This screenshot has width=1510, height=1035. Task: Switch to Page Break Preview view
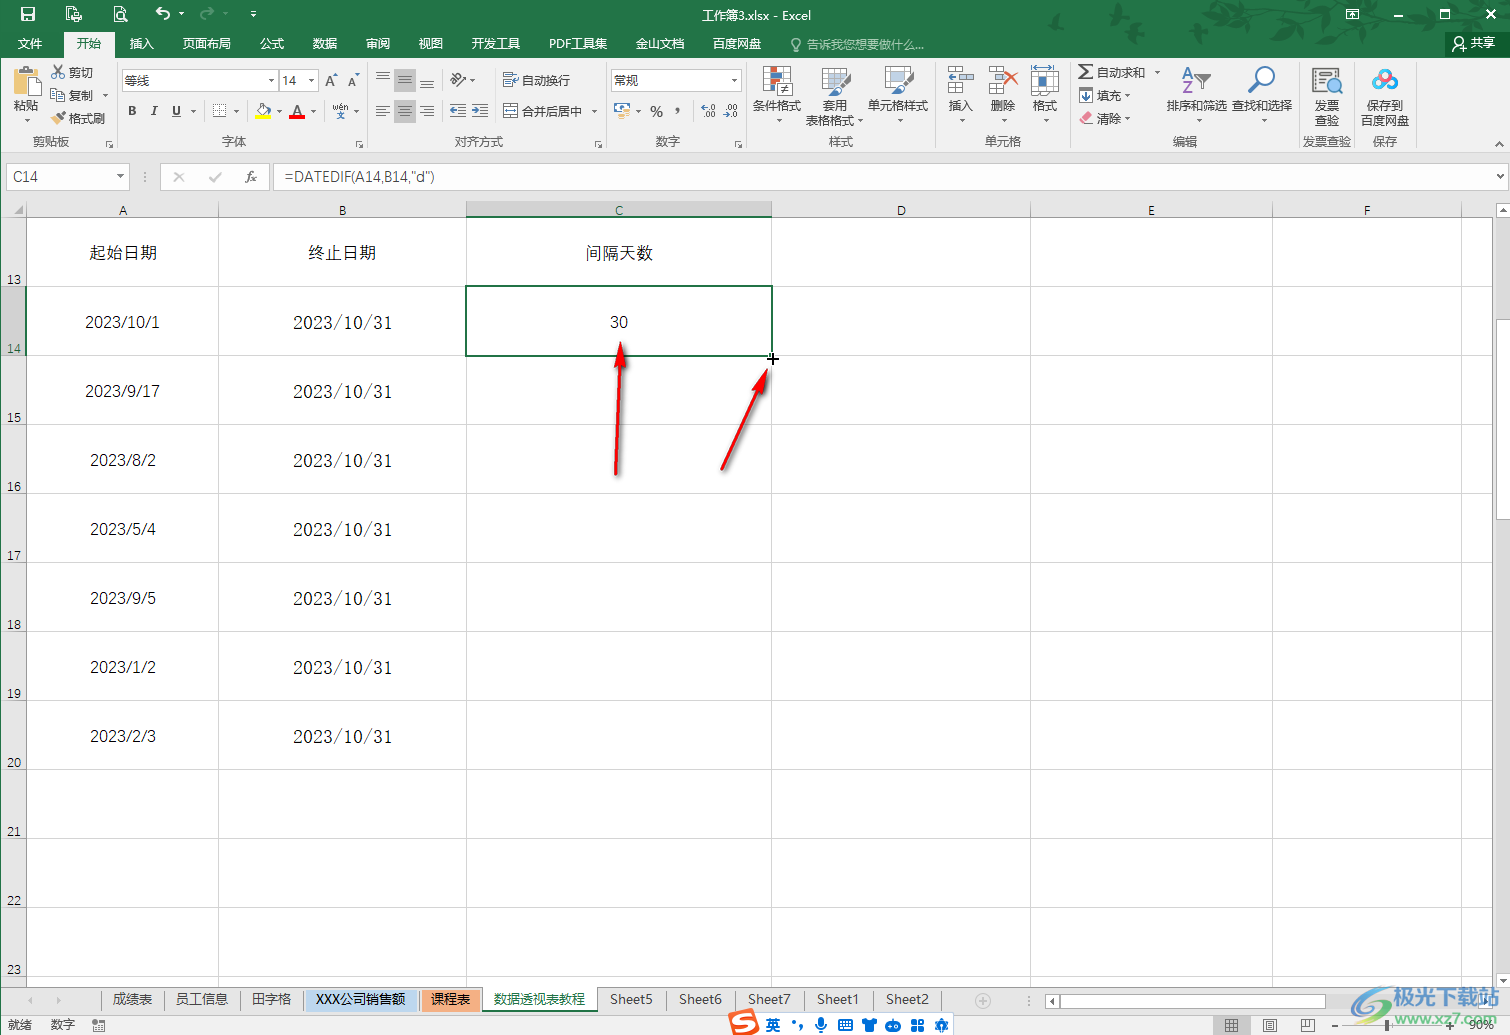[1308, 1025]
